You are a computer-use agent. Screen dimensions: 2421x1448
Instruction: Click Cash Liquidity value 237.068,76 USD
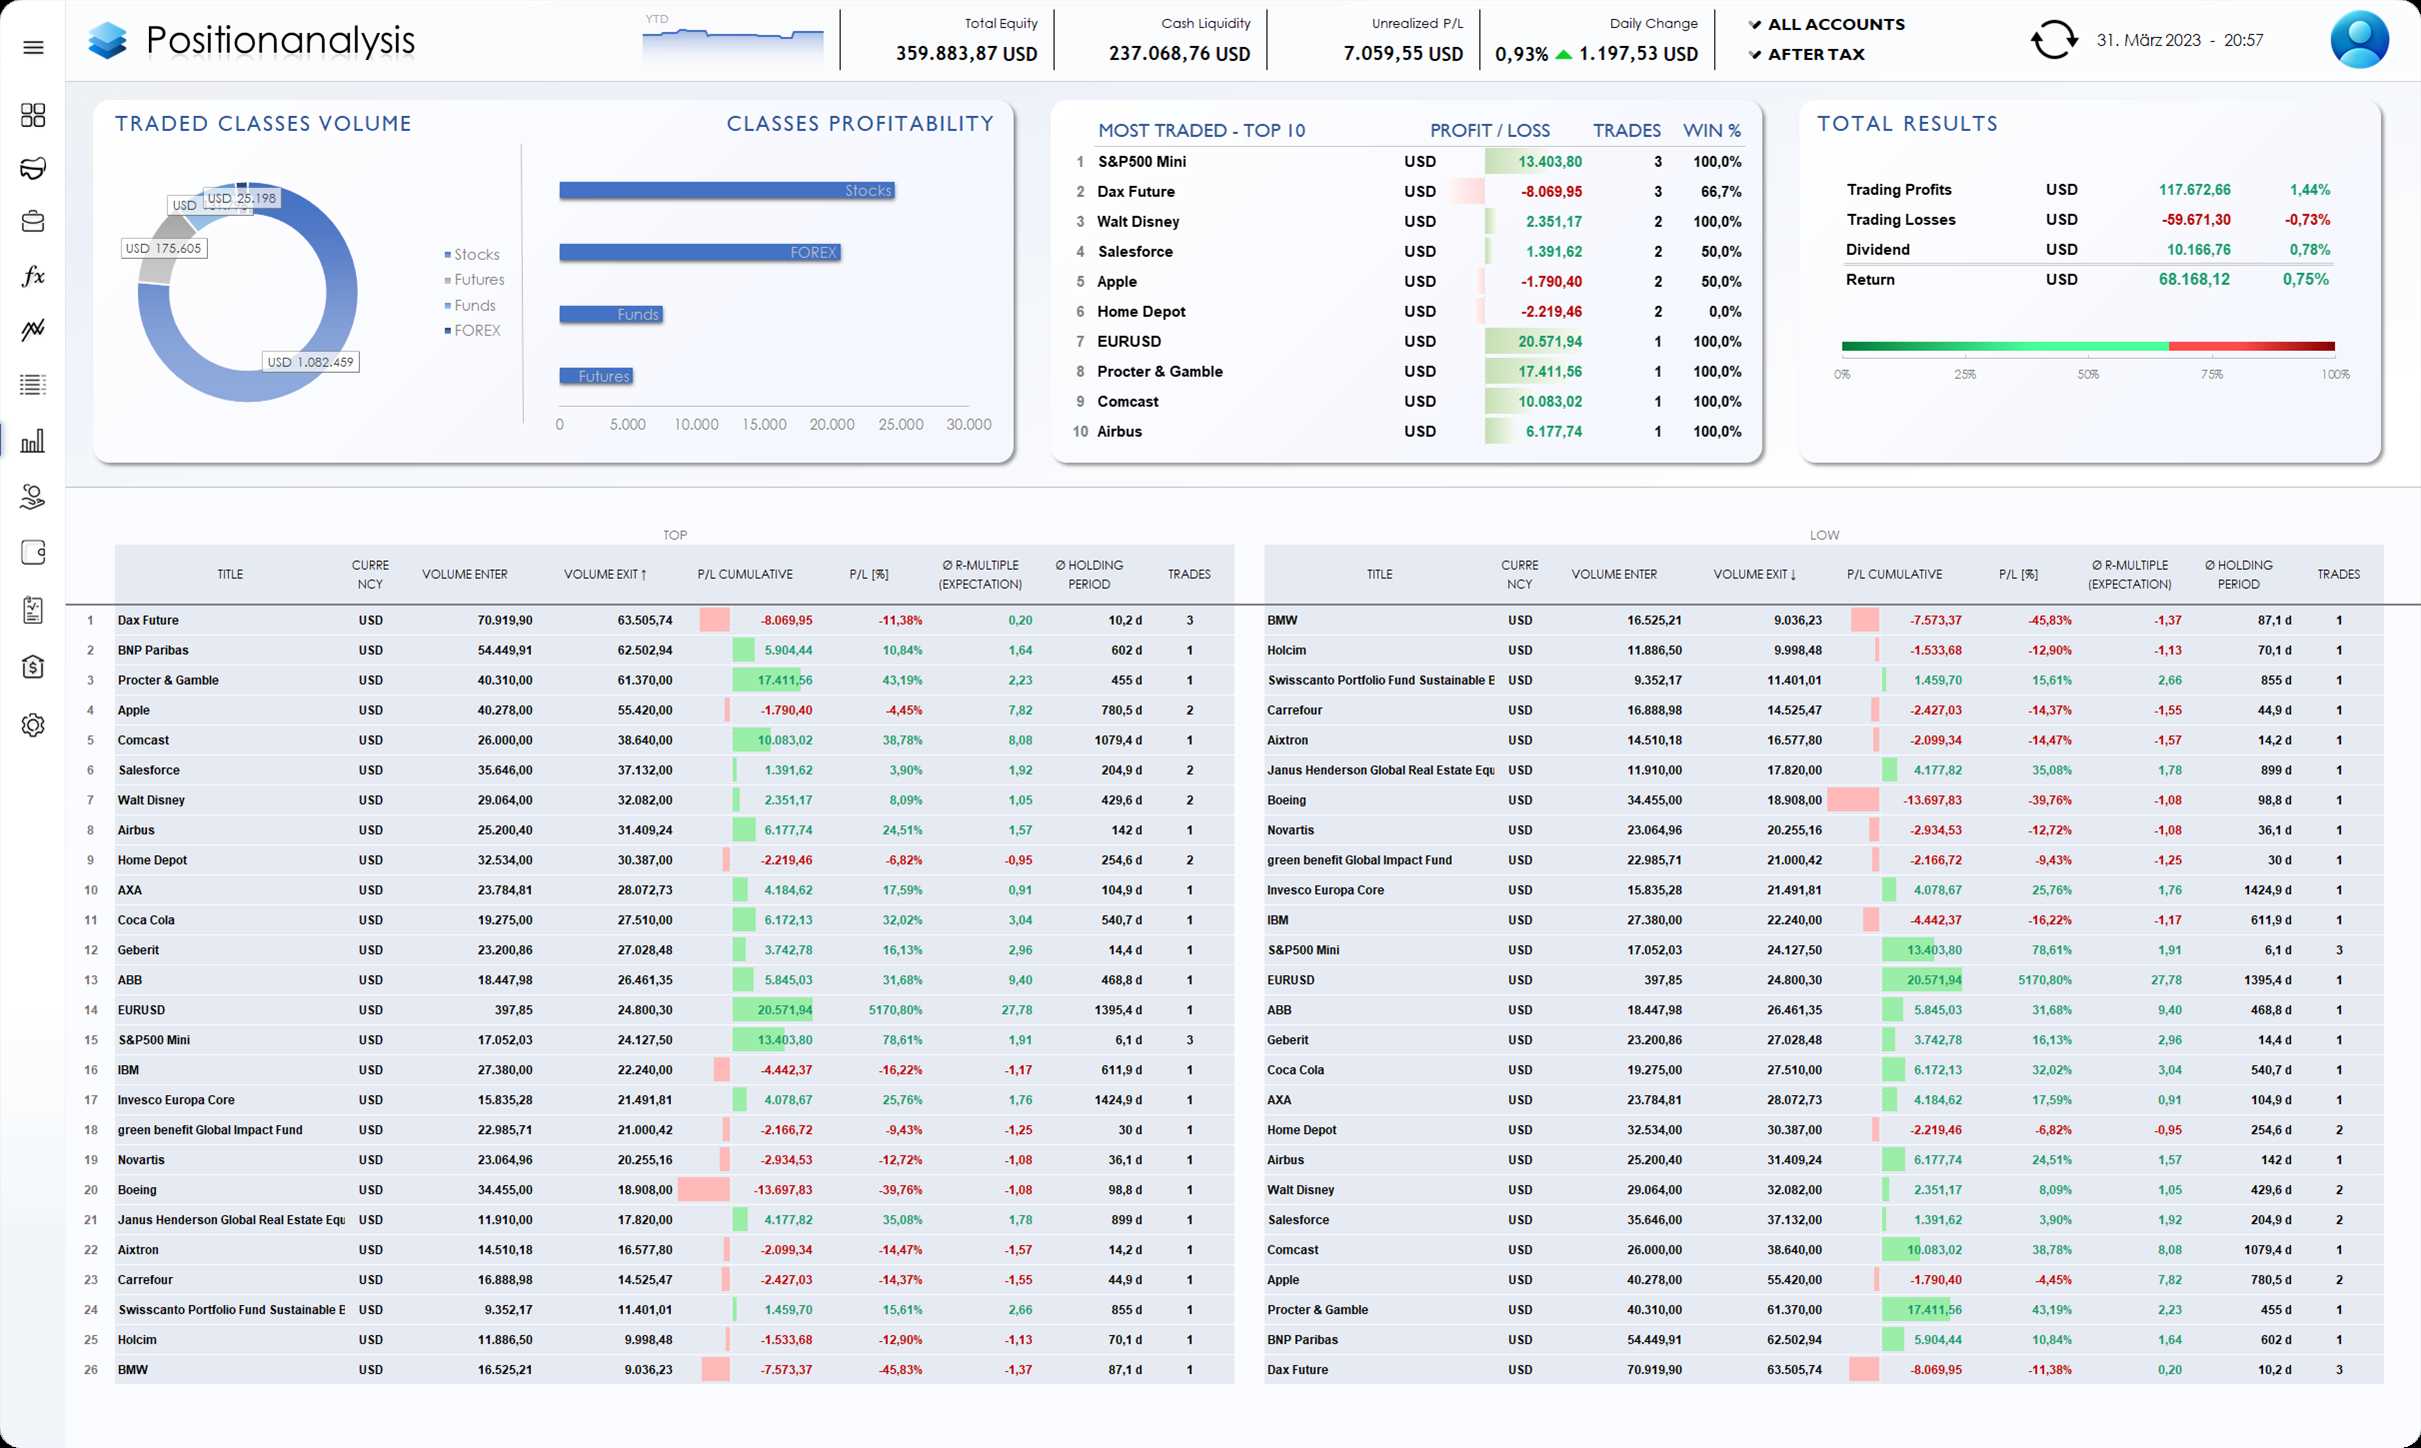click(1179, 54)
